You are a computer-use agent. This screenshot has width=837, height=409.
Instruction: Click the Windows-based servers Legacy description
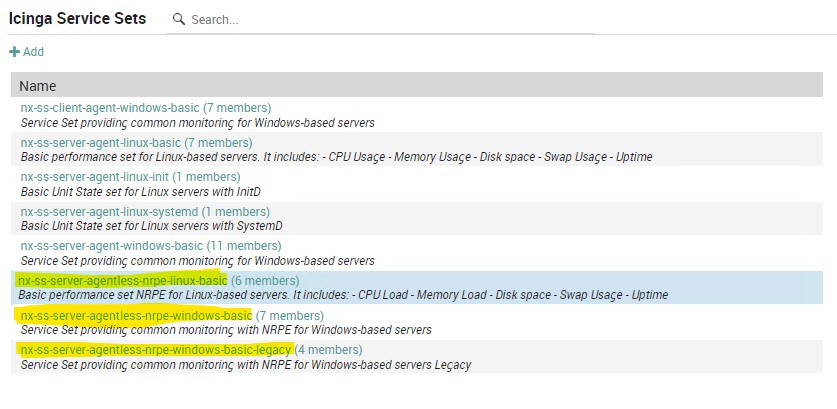click(246, 365)
